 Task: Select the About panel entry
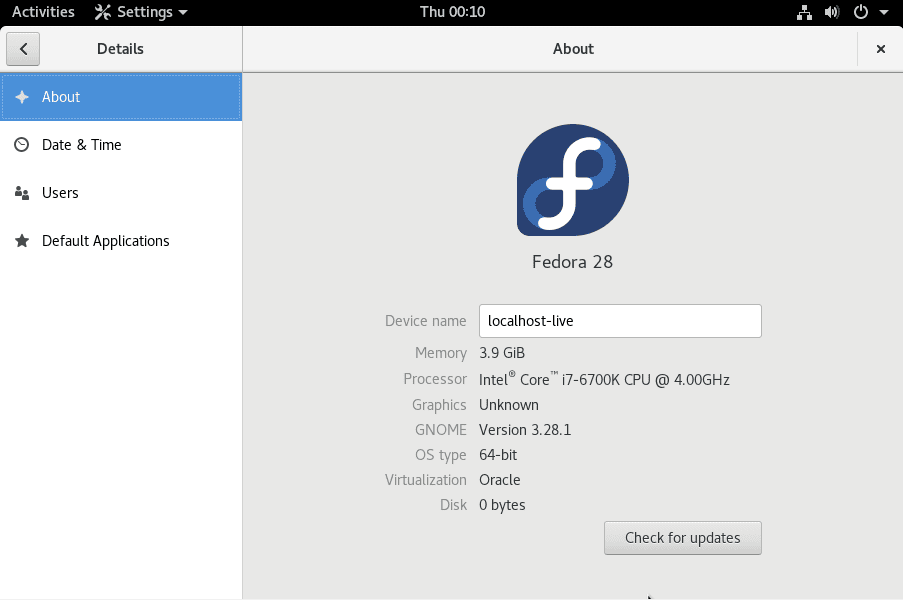point(121,97)
